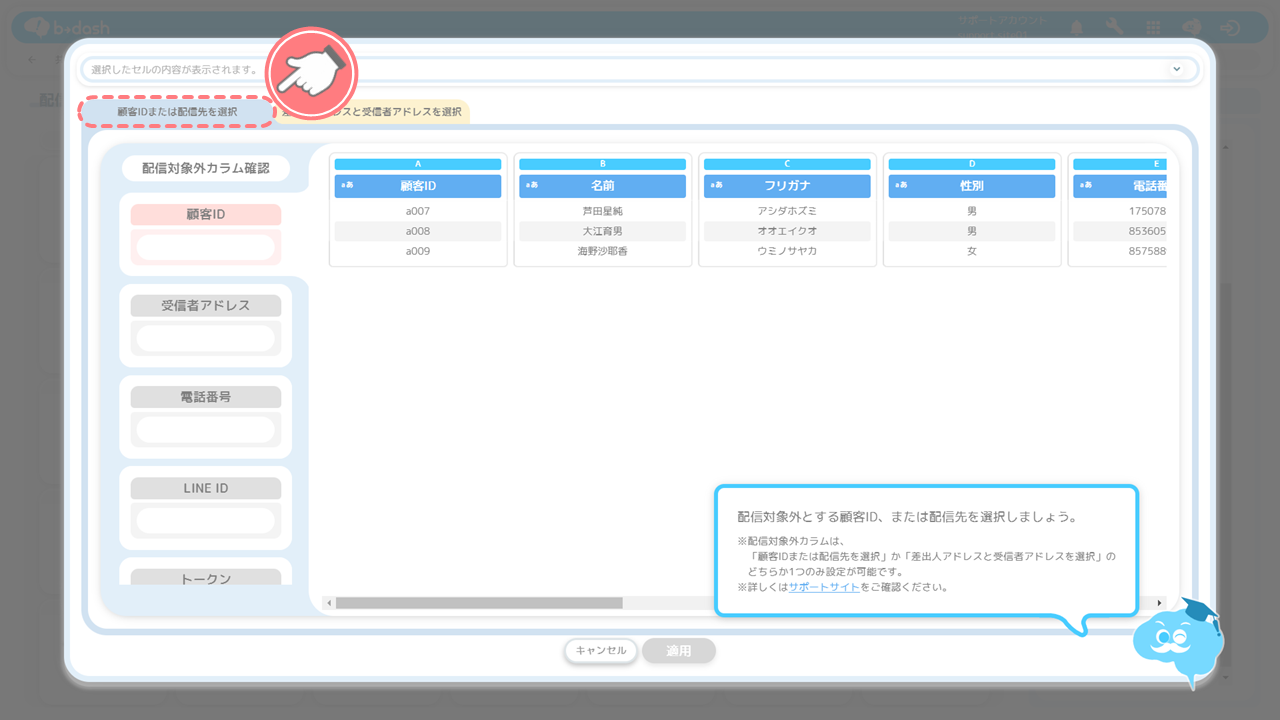Click the type icon beside フリガナ header

pos(717,185)
